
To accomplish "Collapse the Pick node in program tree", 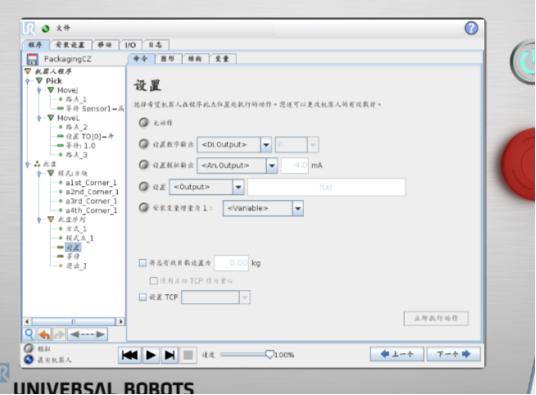I will 39,81.
